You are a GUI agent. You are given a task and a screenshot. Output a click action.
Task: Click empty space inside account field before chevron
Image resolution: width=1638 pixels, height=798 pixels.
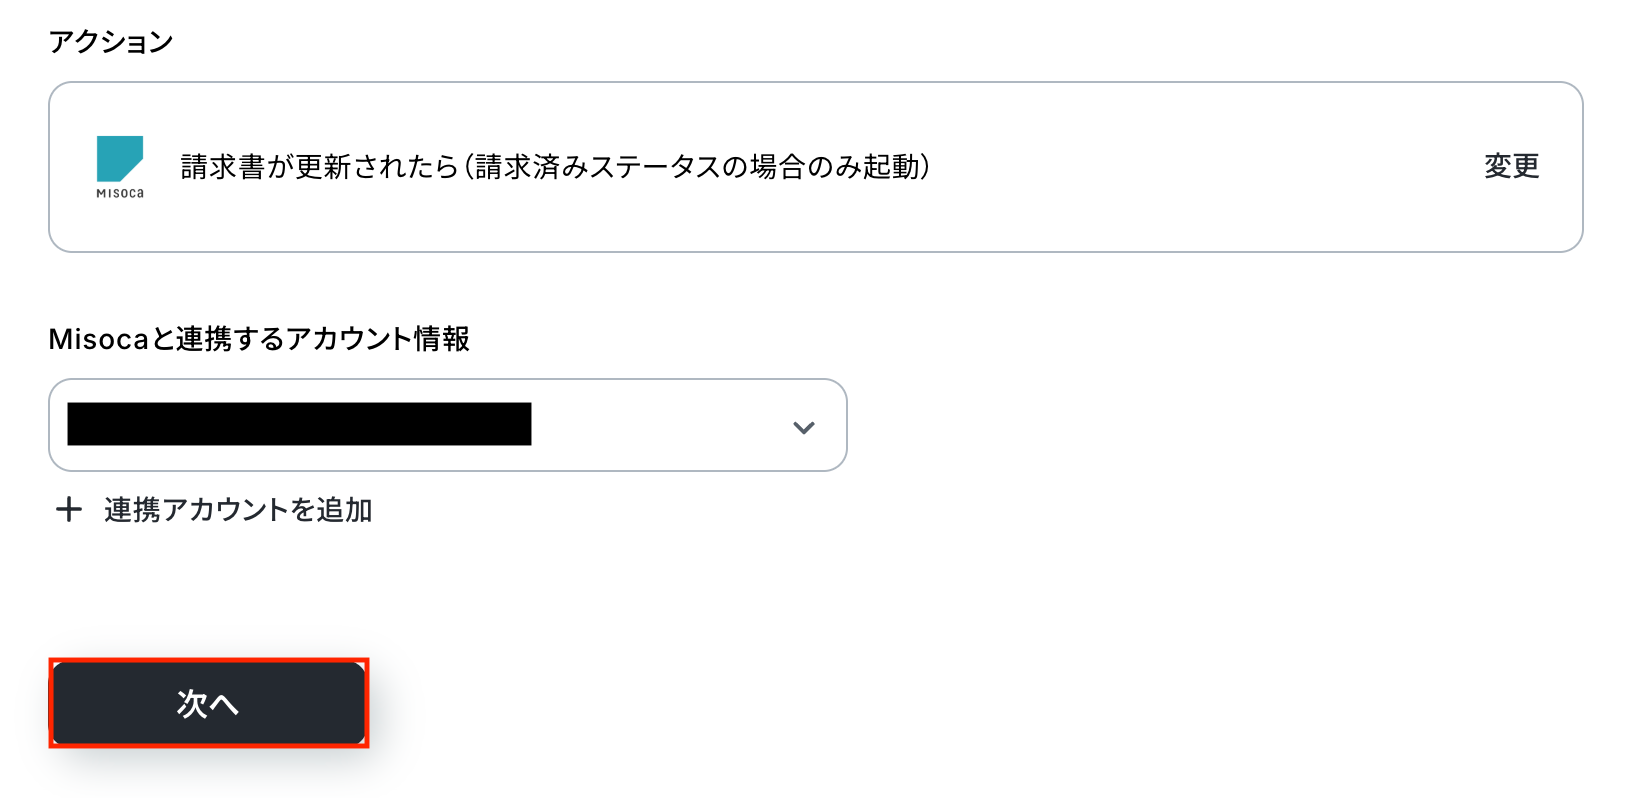[x=660, y=425]
